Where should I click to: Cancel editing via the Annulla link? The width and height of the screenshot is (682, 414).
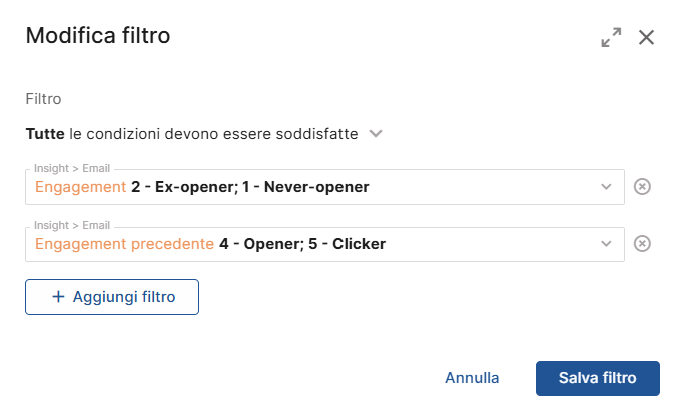tap(472, 378)
